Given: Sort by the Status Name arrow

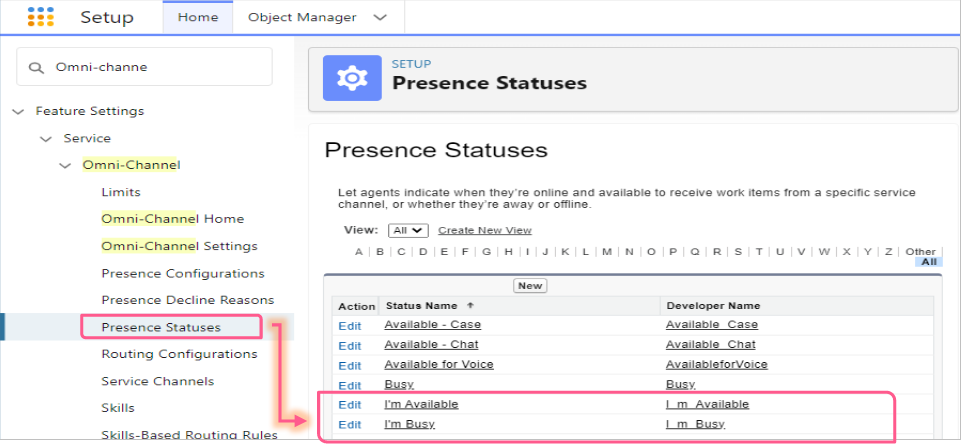Looking at the screenshot, I should tap(471, 306).
